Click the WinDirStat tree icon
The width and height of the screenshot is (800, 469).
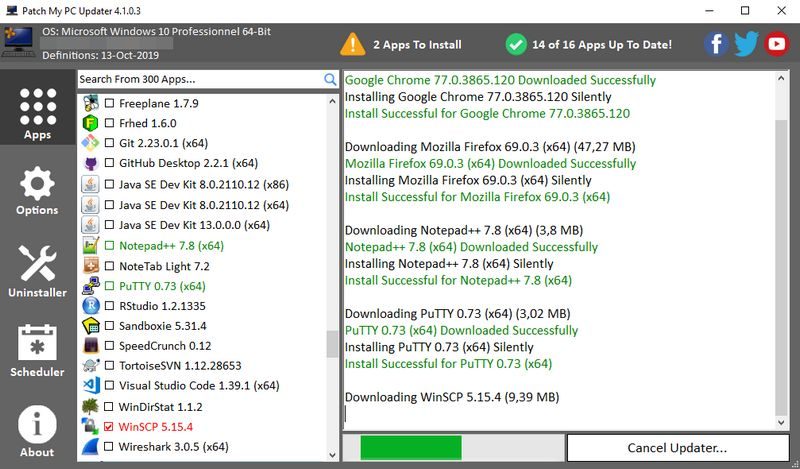tap(90, 406)
